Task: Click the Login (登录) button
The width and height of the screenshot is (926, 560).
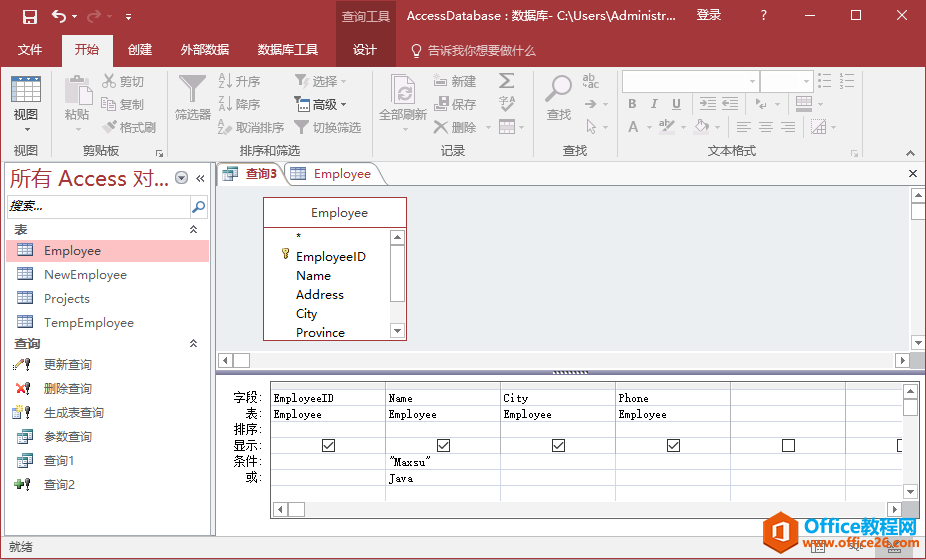Action: 709,16
